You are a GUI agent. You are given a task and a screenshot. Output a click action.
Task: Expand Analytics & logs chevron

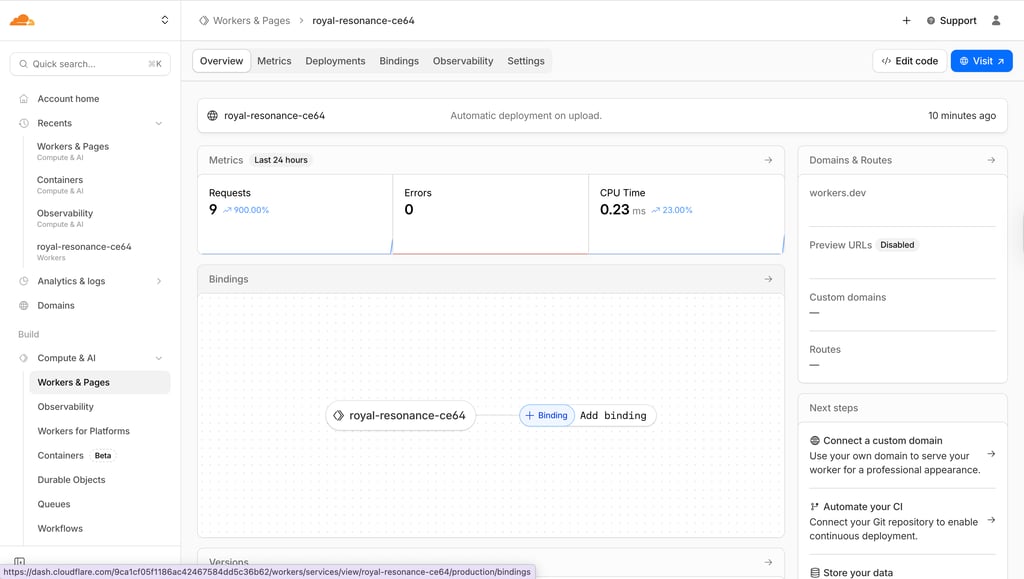[x=159, y=281]
